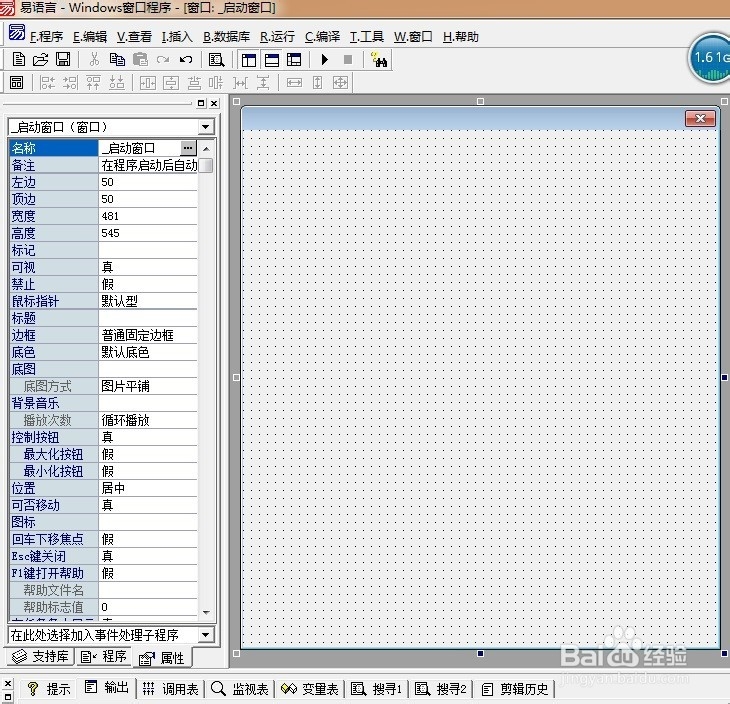Image resolution: width=730 pixels, height=704 pixels.
Task: Toggle the third window layout icon
Action: (294, 60)
